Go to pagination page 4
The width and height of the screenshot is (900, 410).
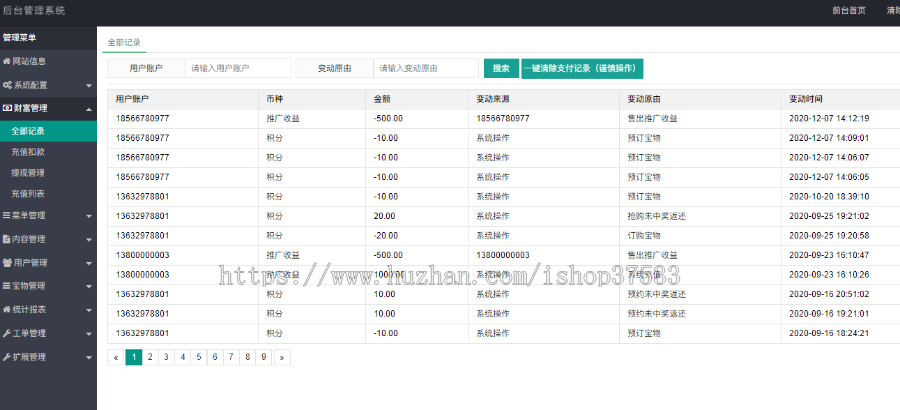(183, 357)
